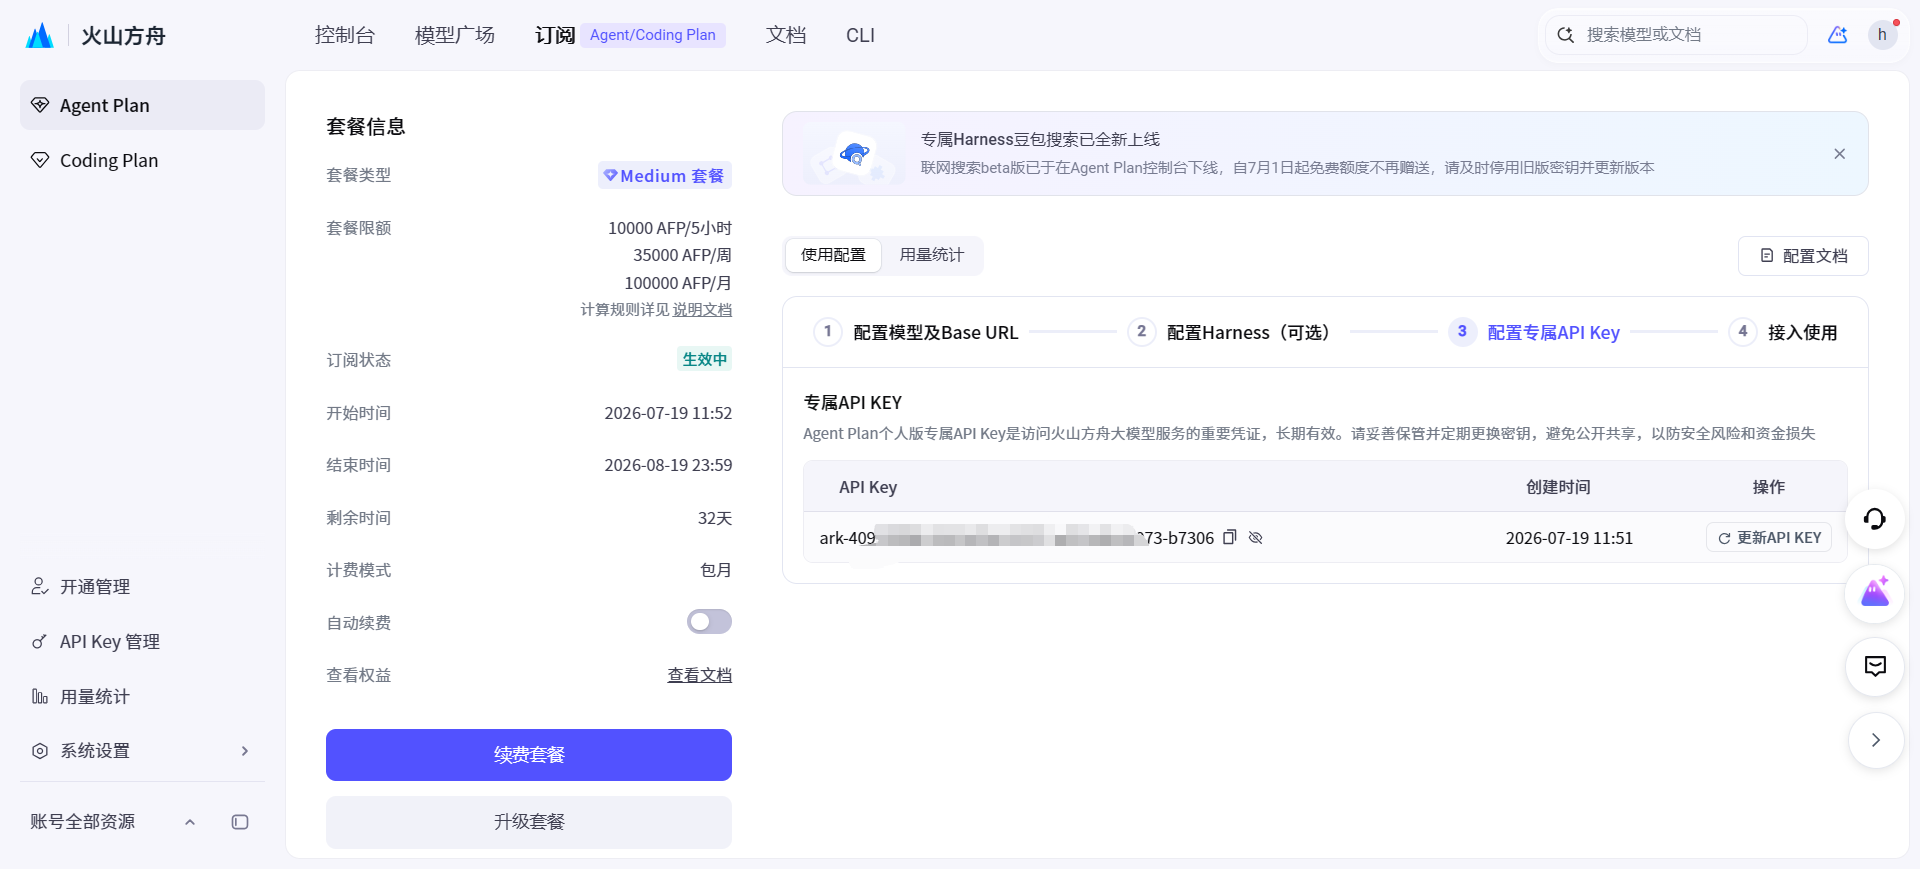This screenshot has width=1920, height=869.
Task: Click the 35000 AFP/周 quota text
Action: (x=682, y=255)
